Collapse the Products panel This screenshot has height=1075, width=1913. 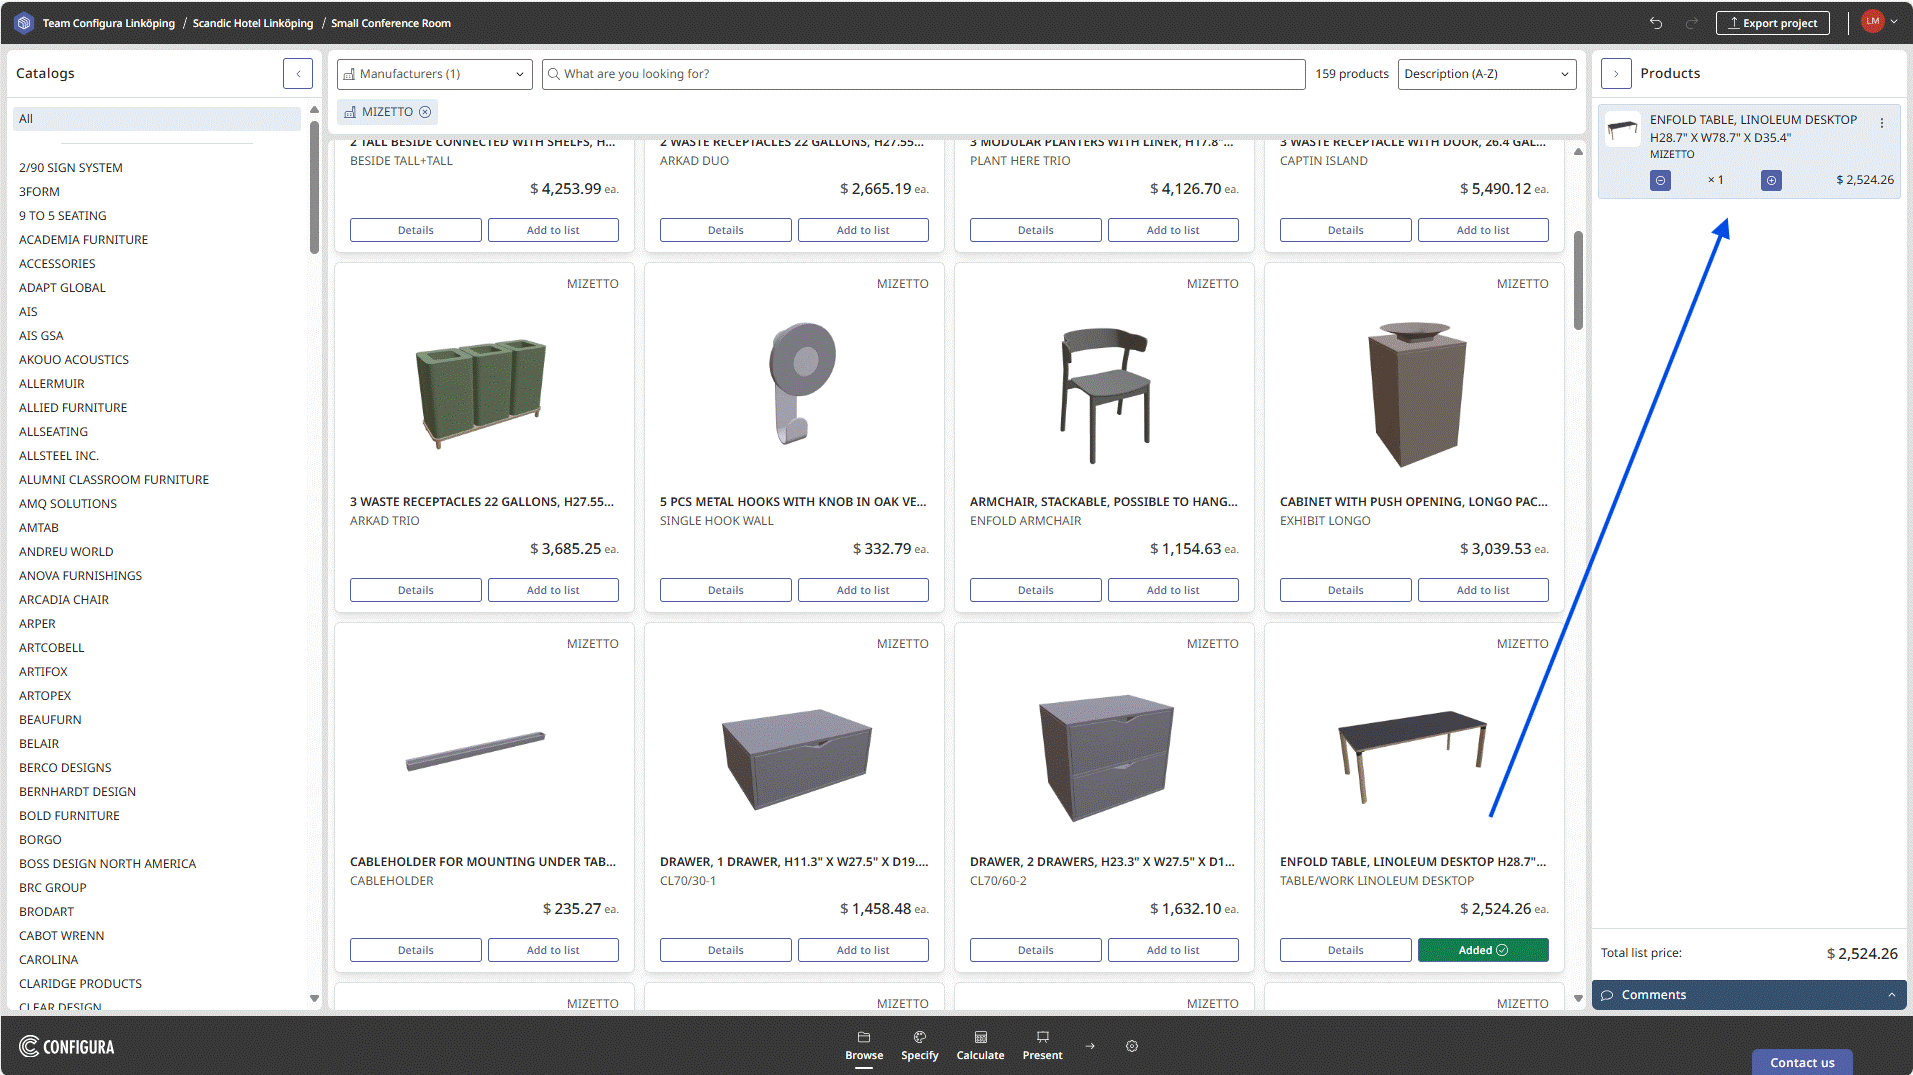point(1616,73)
